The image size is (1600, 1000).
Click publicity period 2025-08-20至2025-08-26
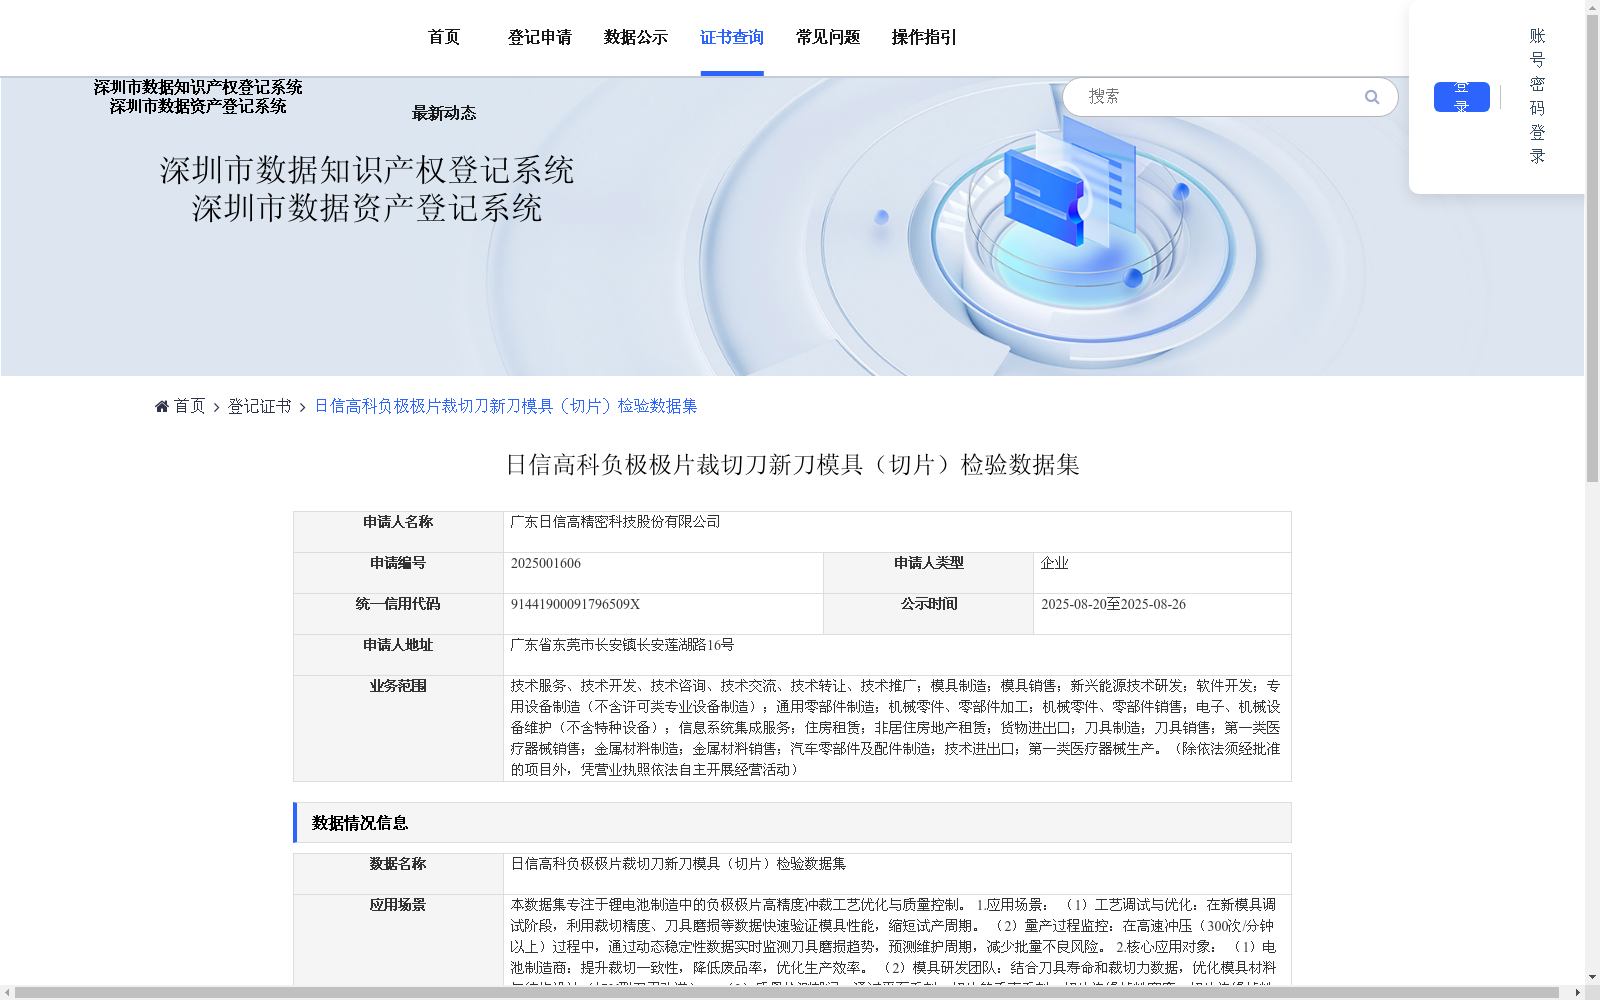(x=1113, y=604)
